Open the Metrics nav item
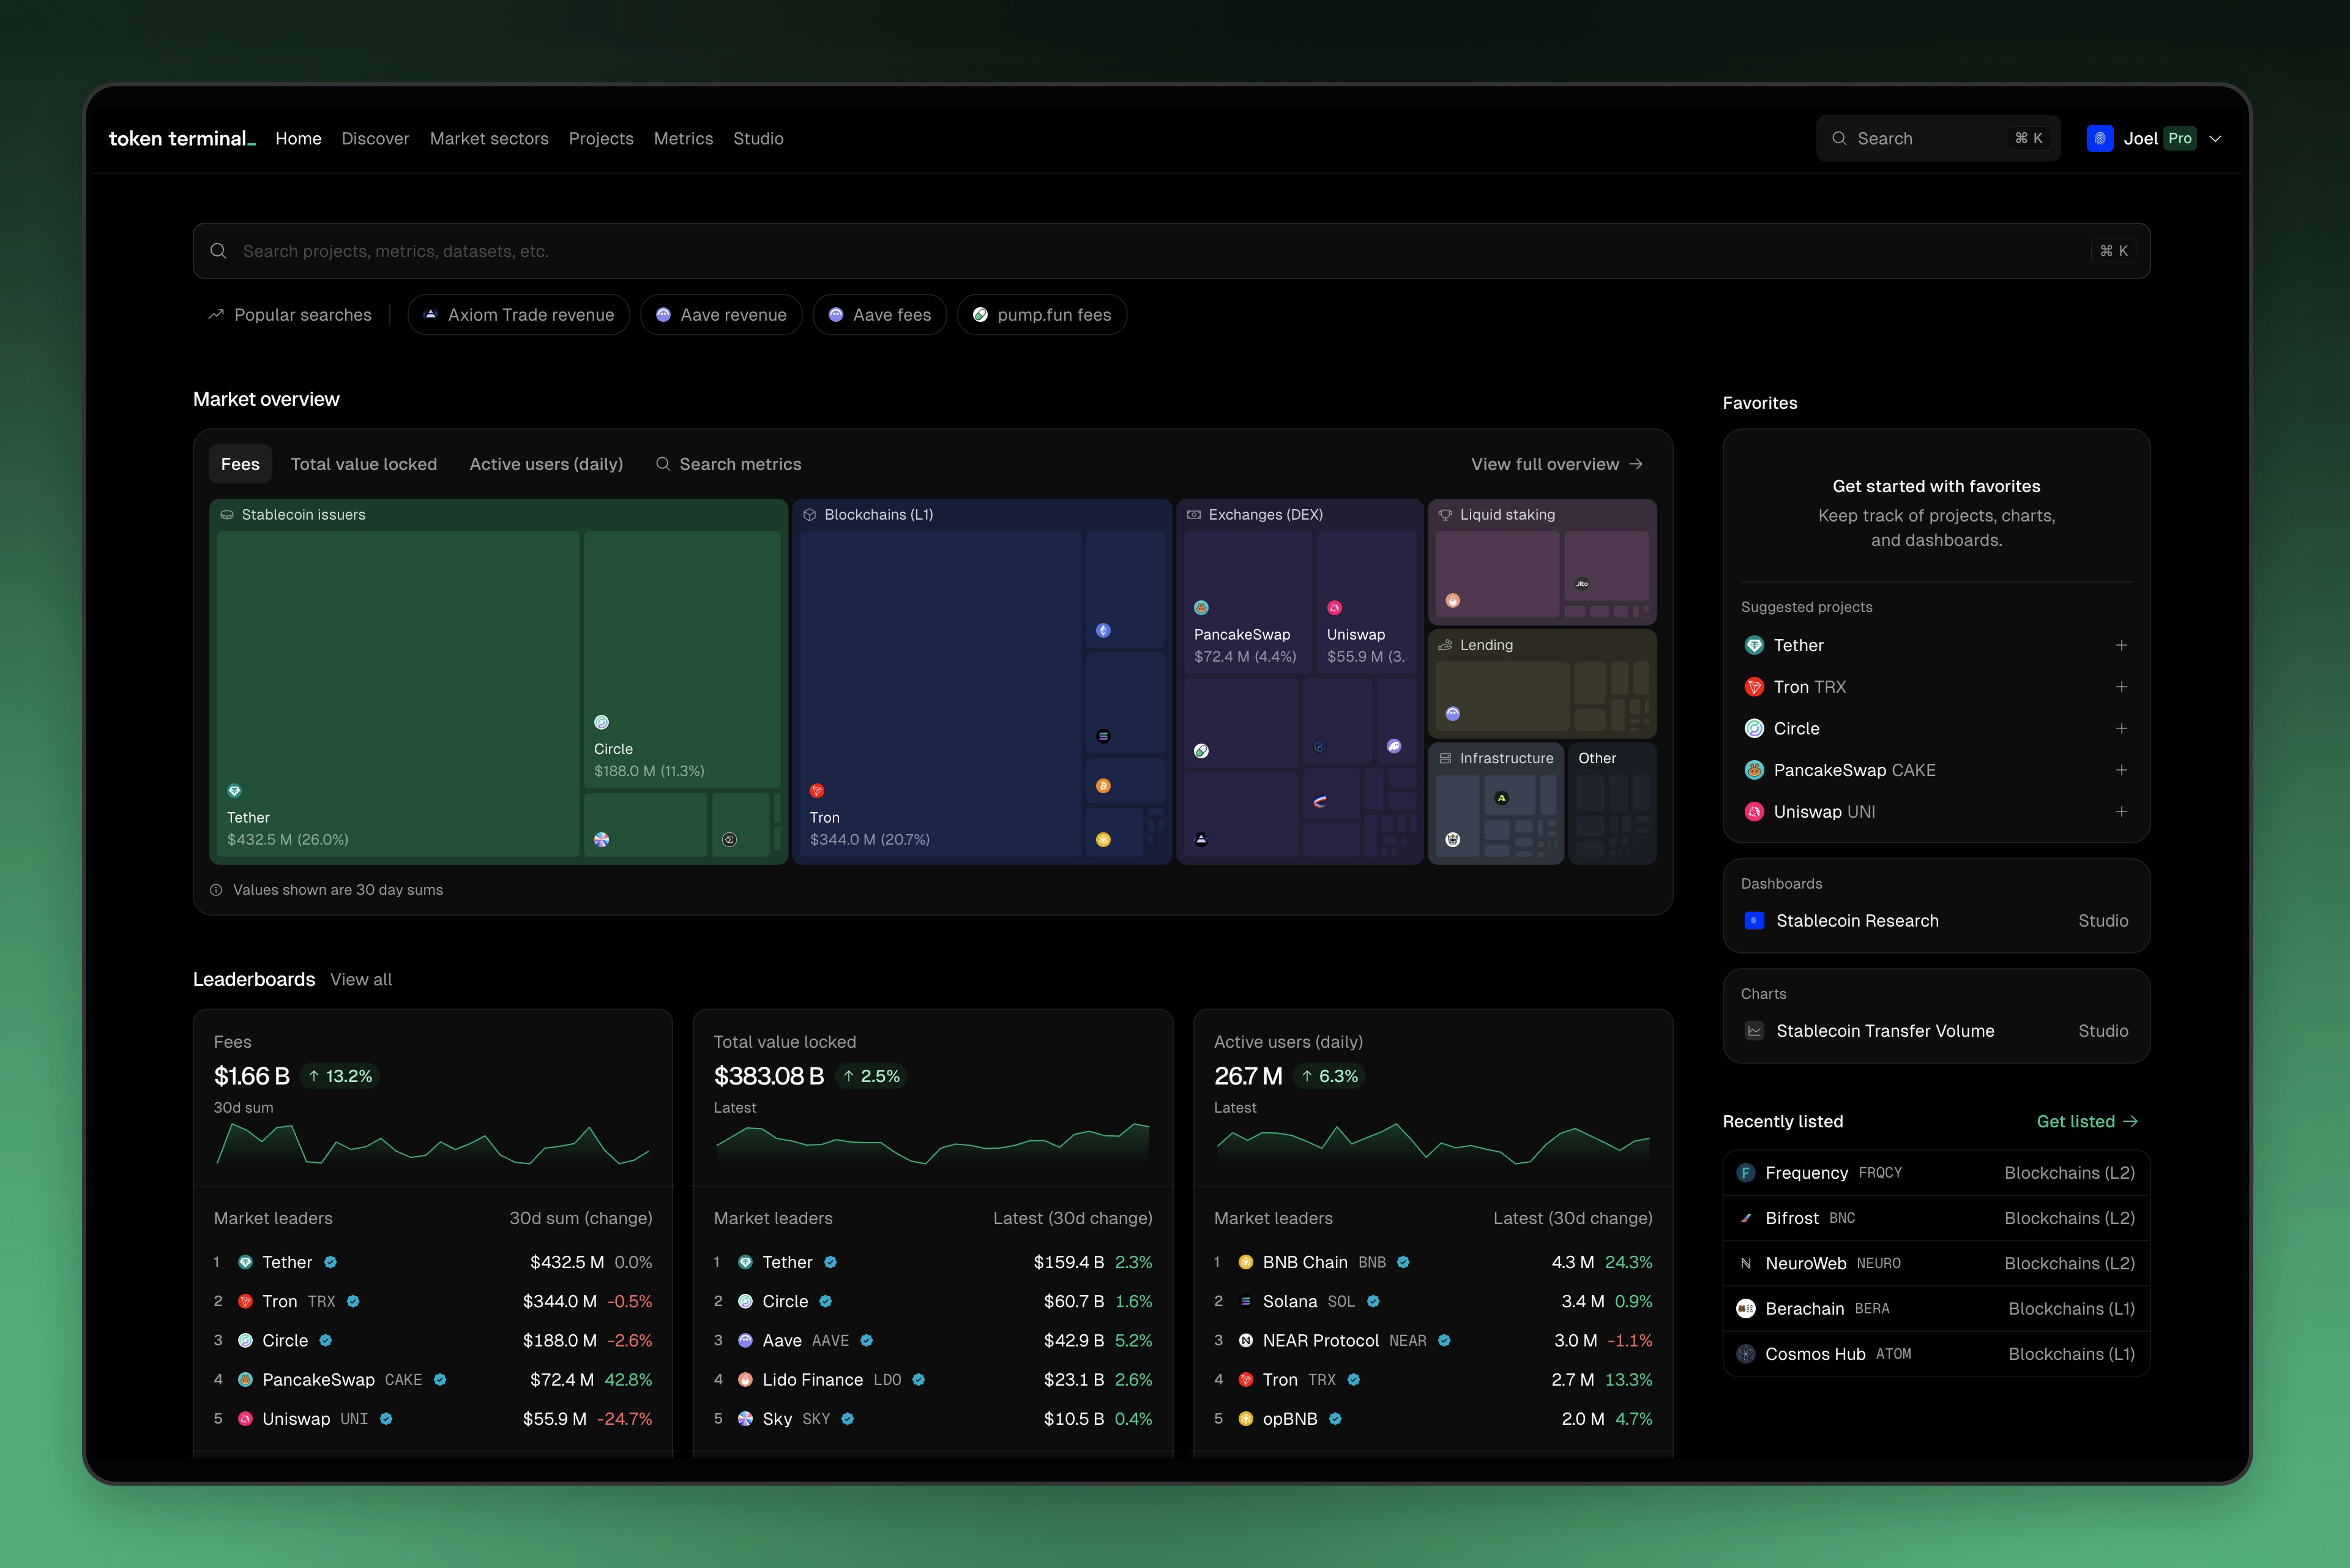The image size is (2350, 1568). pyautogui.click(x=683, y=138)
